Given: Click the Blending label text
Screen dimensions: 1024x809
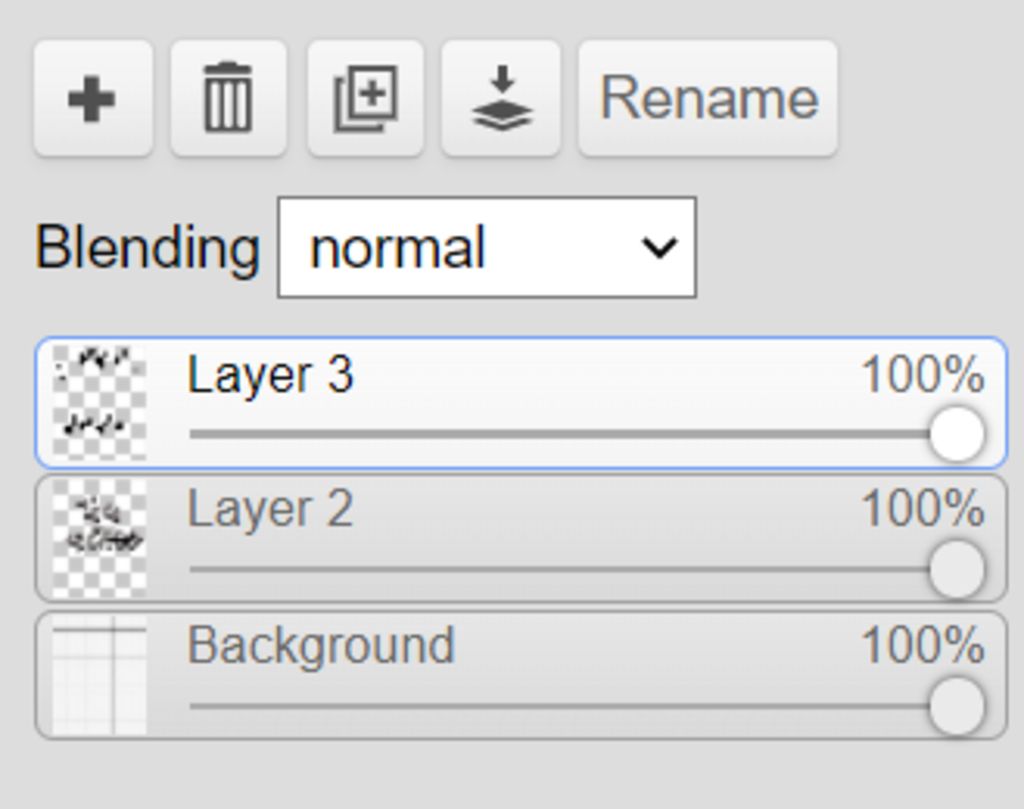Looking at the screenshot, I should pos(147,247).
